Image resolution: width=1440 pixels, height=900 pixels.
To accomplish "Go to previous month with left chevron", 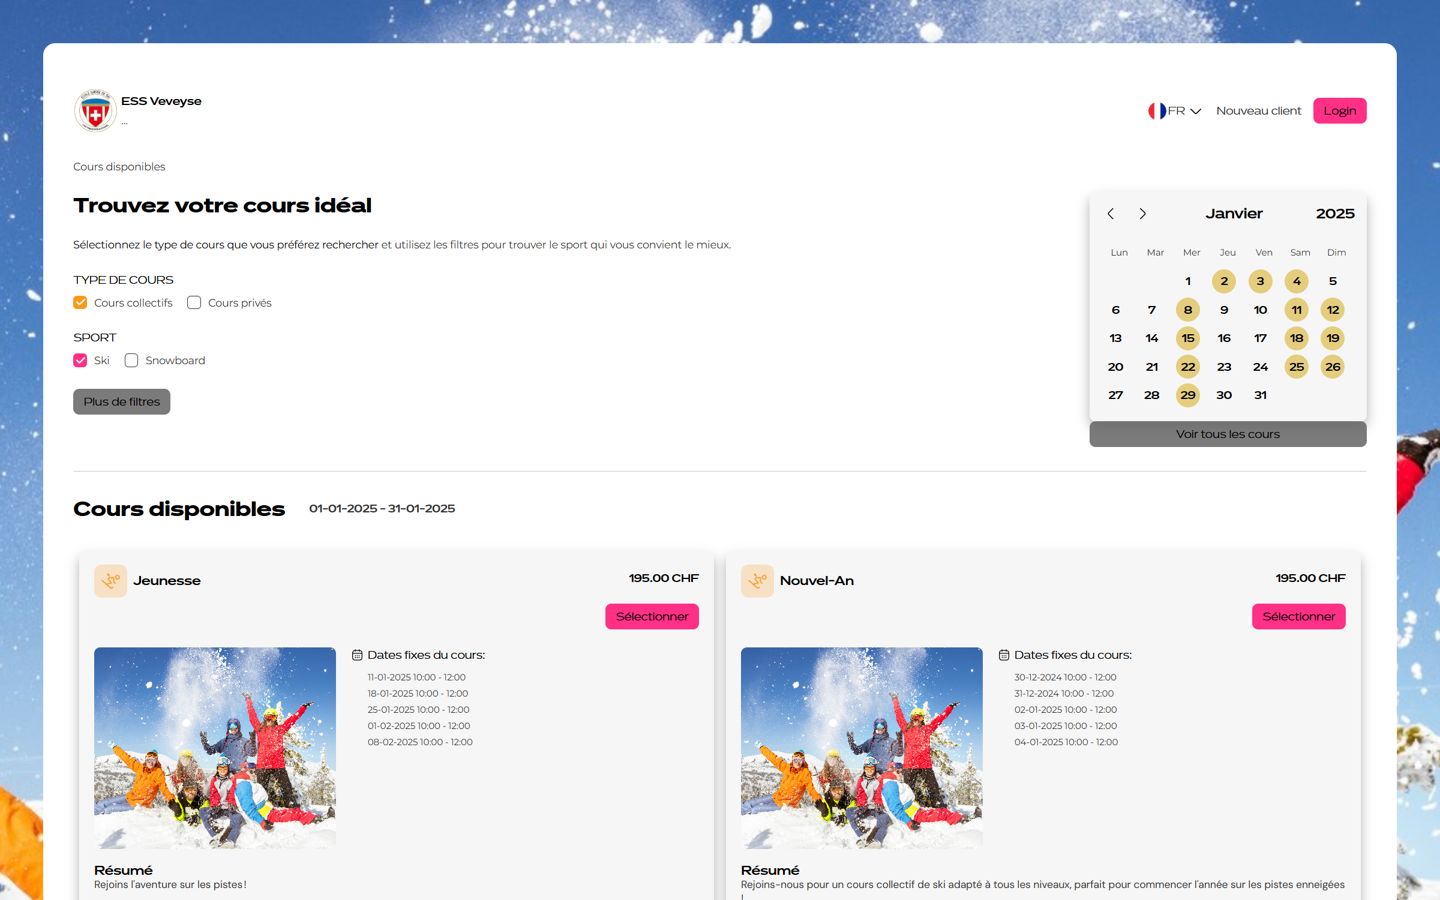I will point(1110,214).
